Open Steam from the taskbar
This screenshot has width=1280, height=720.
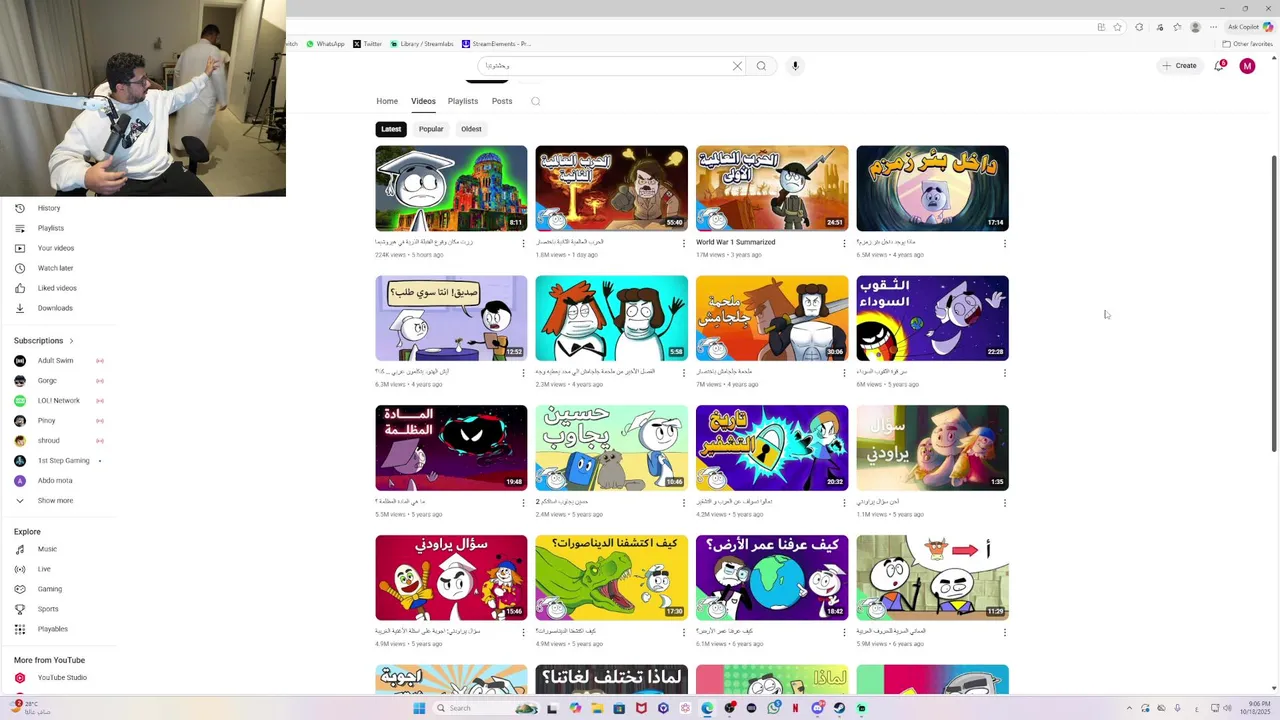pos(839,708)
